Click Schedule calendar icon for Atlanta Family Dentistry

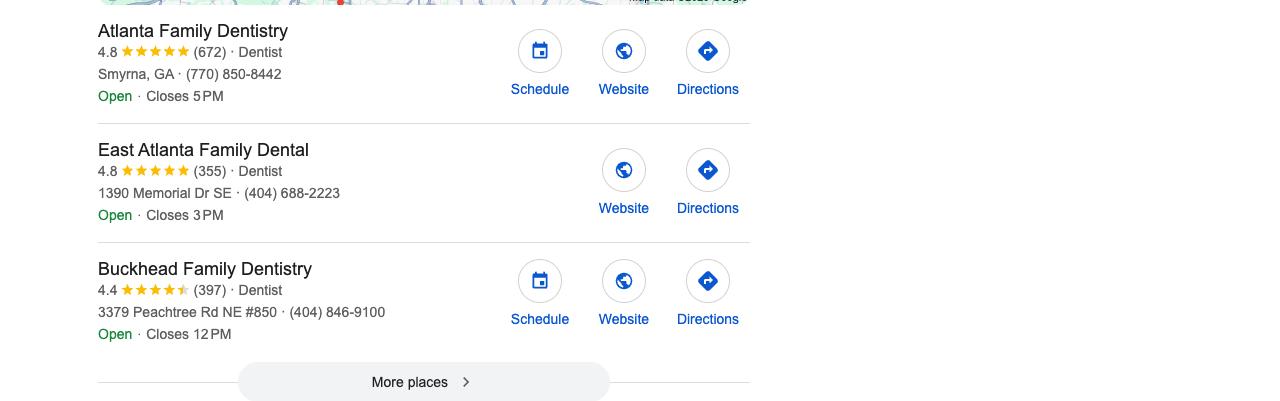(540, 51)
